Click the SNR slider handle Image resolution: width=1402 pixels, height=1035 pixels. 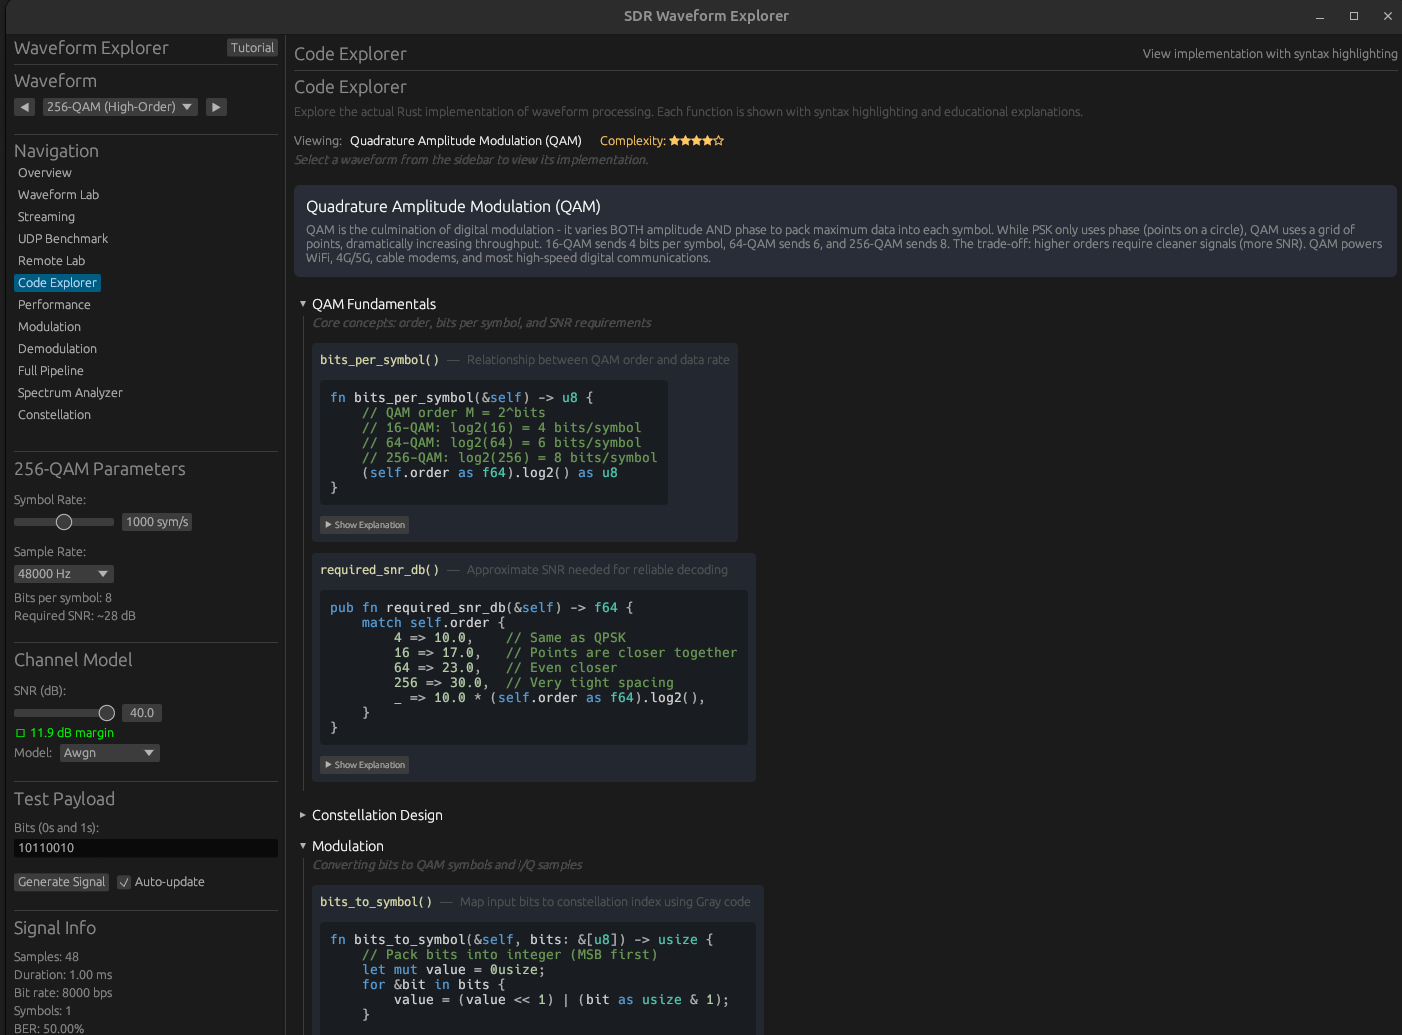click(106, 712)
